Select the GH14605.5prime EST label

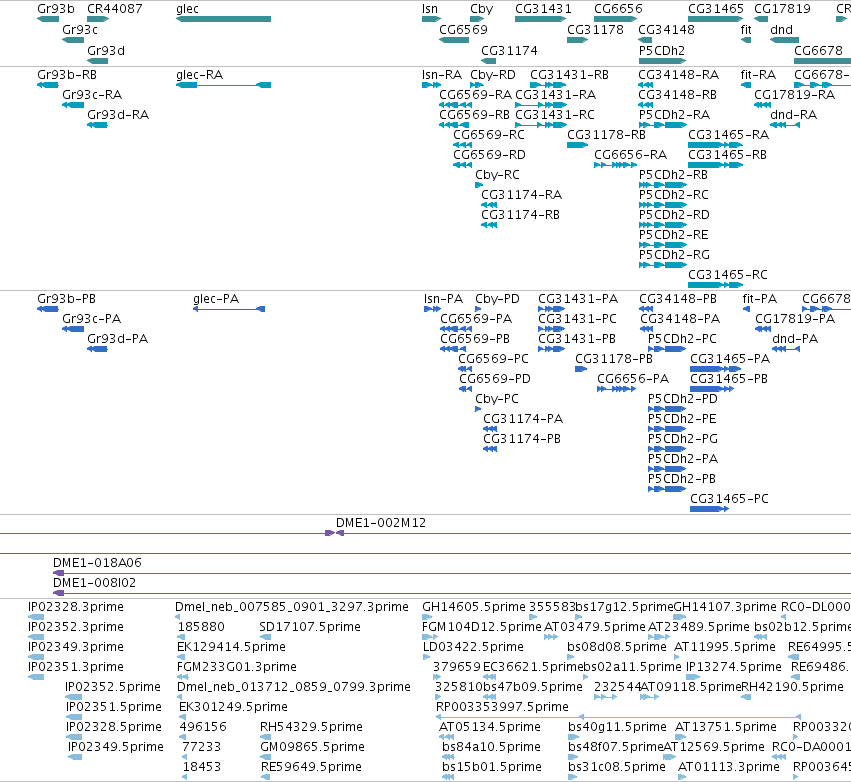coord(473,606)
